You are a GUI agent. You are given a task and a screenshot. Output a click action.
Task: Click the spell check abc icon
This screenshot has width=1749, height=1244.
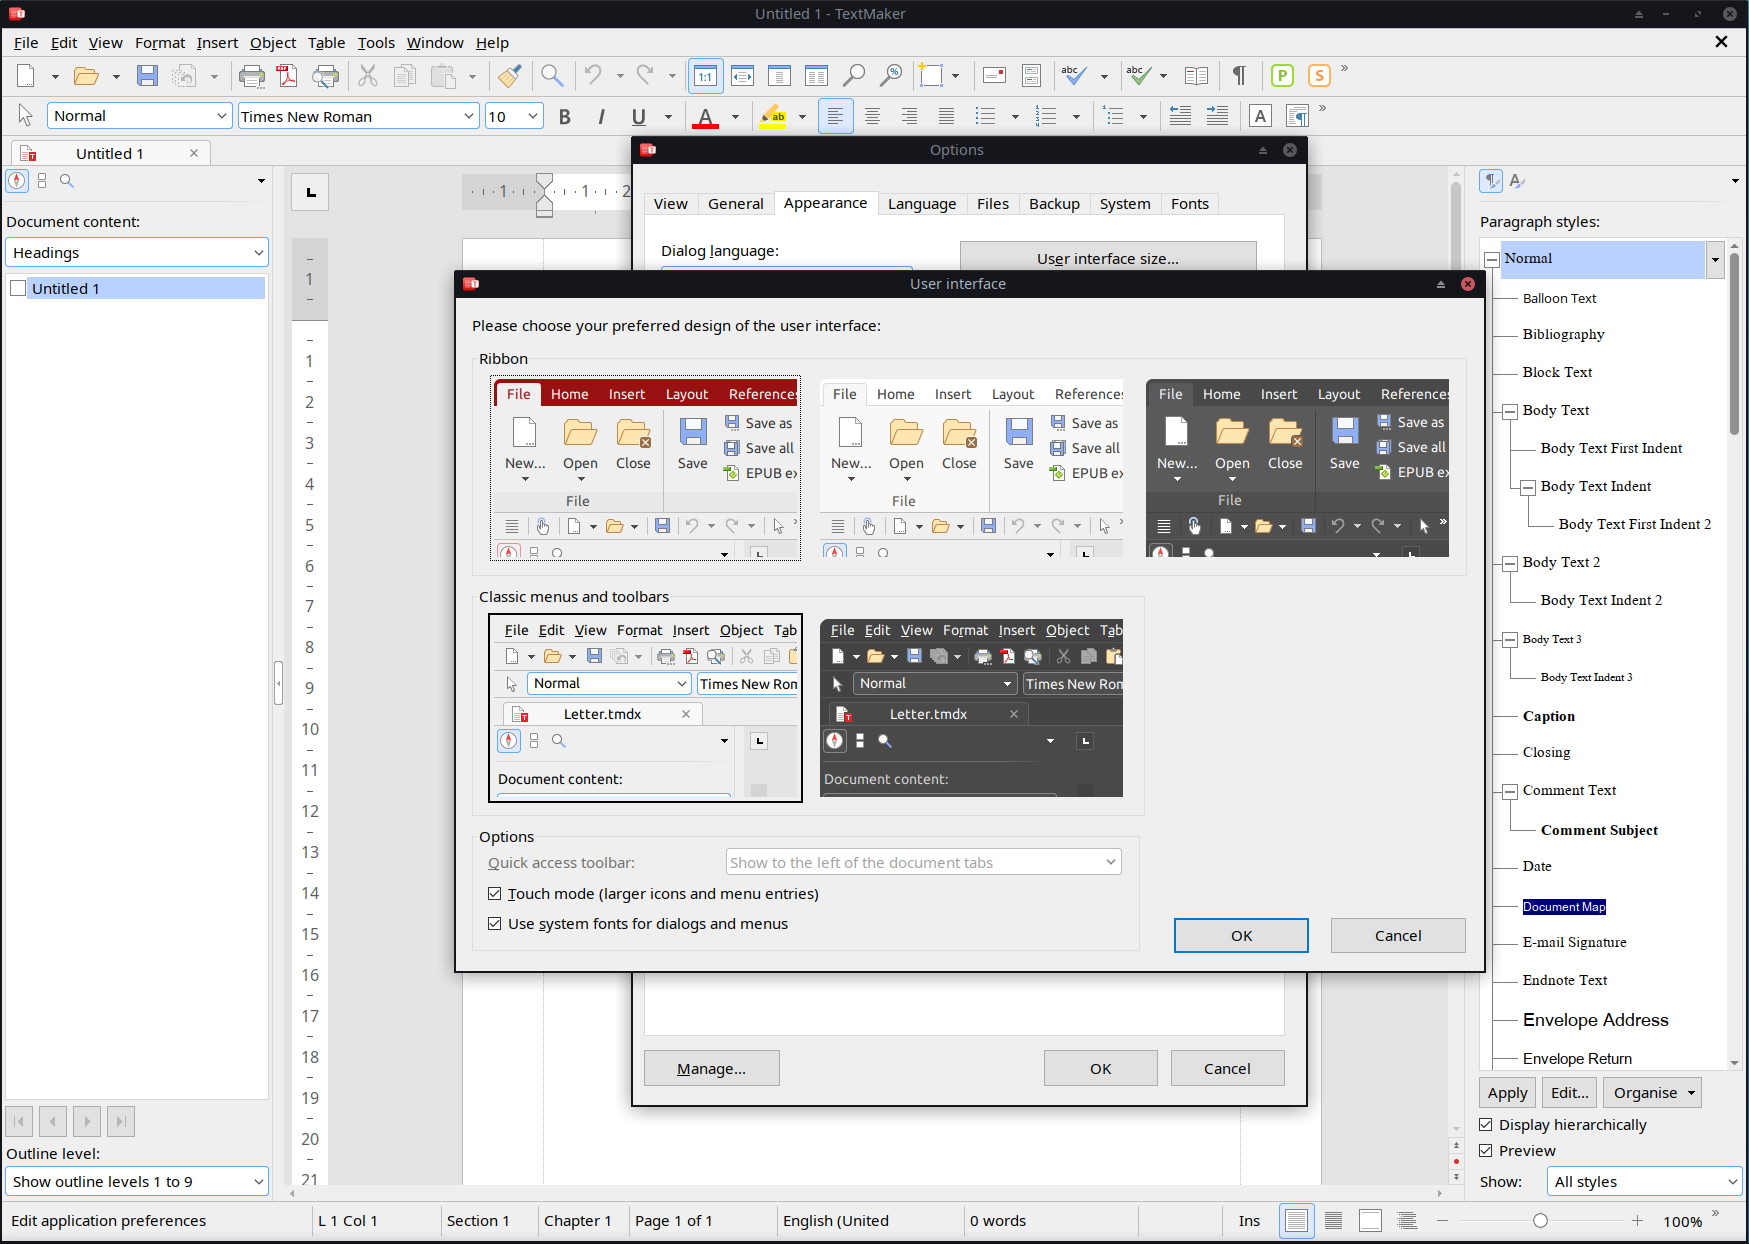pos(1074,76)
